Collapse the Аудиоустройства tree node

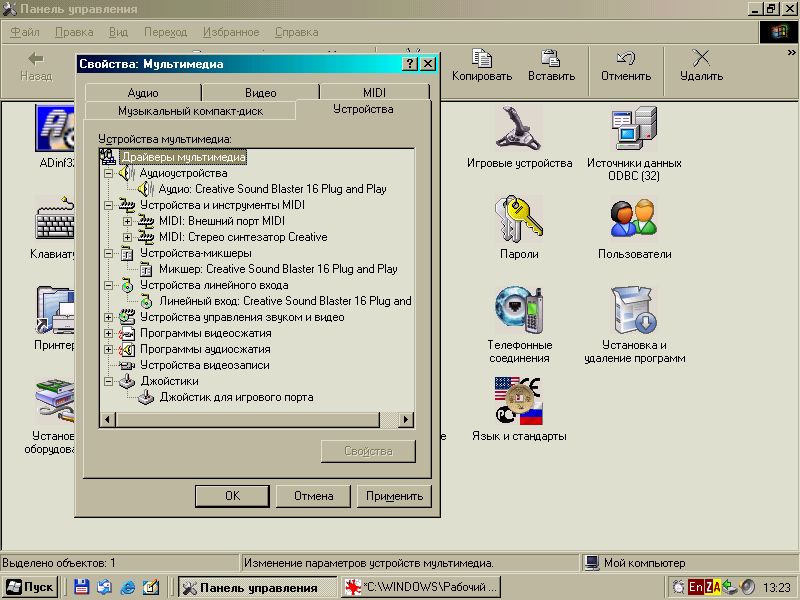point(108,173)
